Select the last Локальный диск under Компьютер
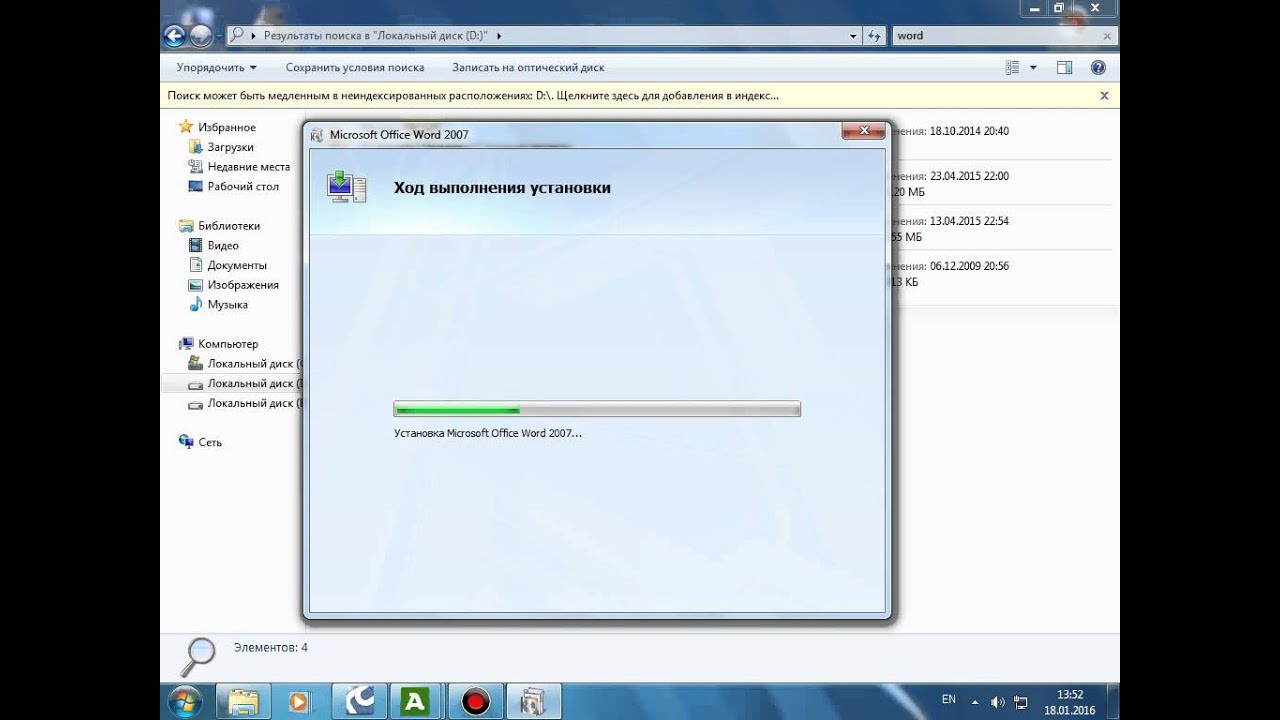Screen dimensions: 1280x720 [245, 403]
